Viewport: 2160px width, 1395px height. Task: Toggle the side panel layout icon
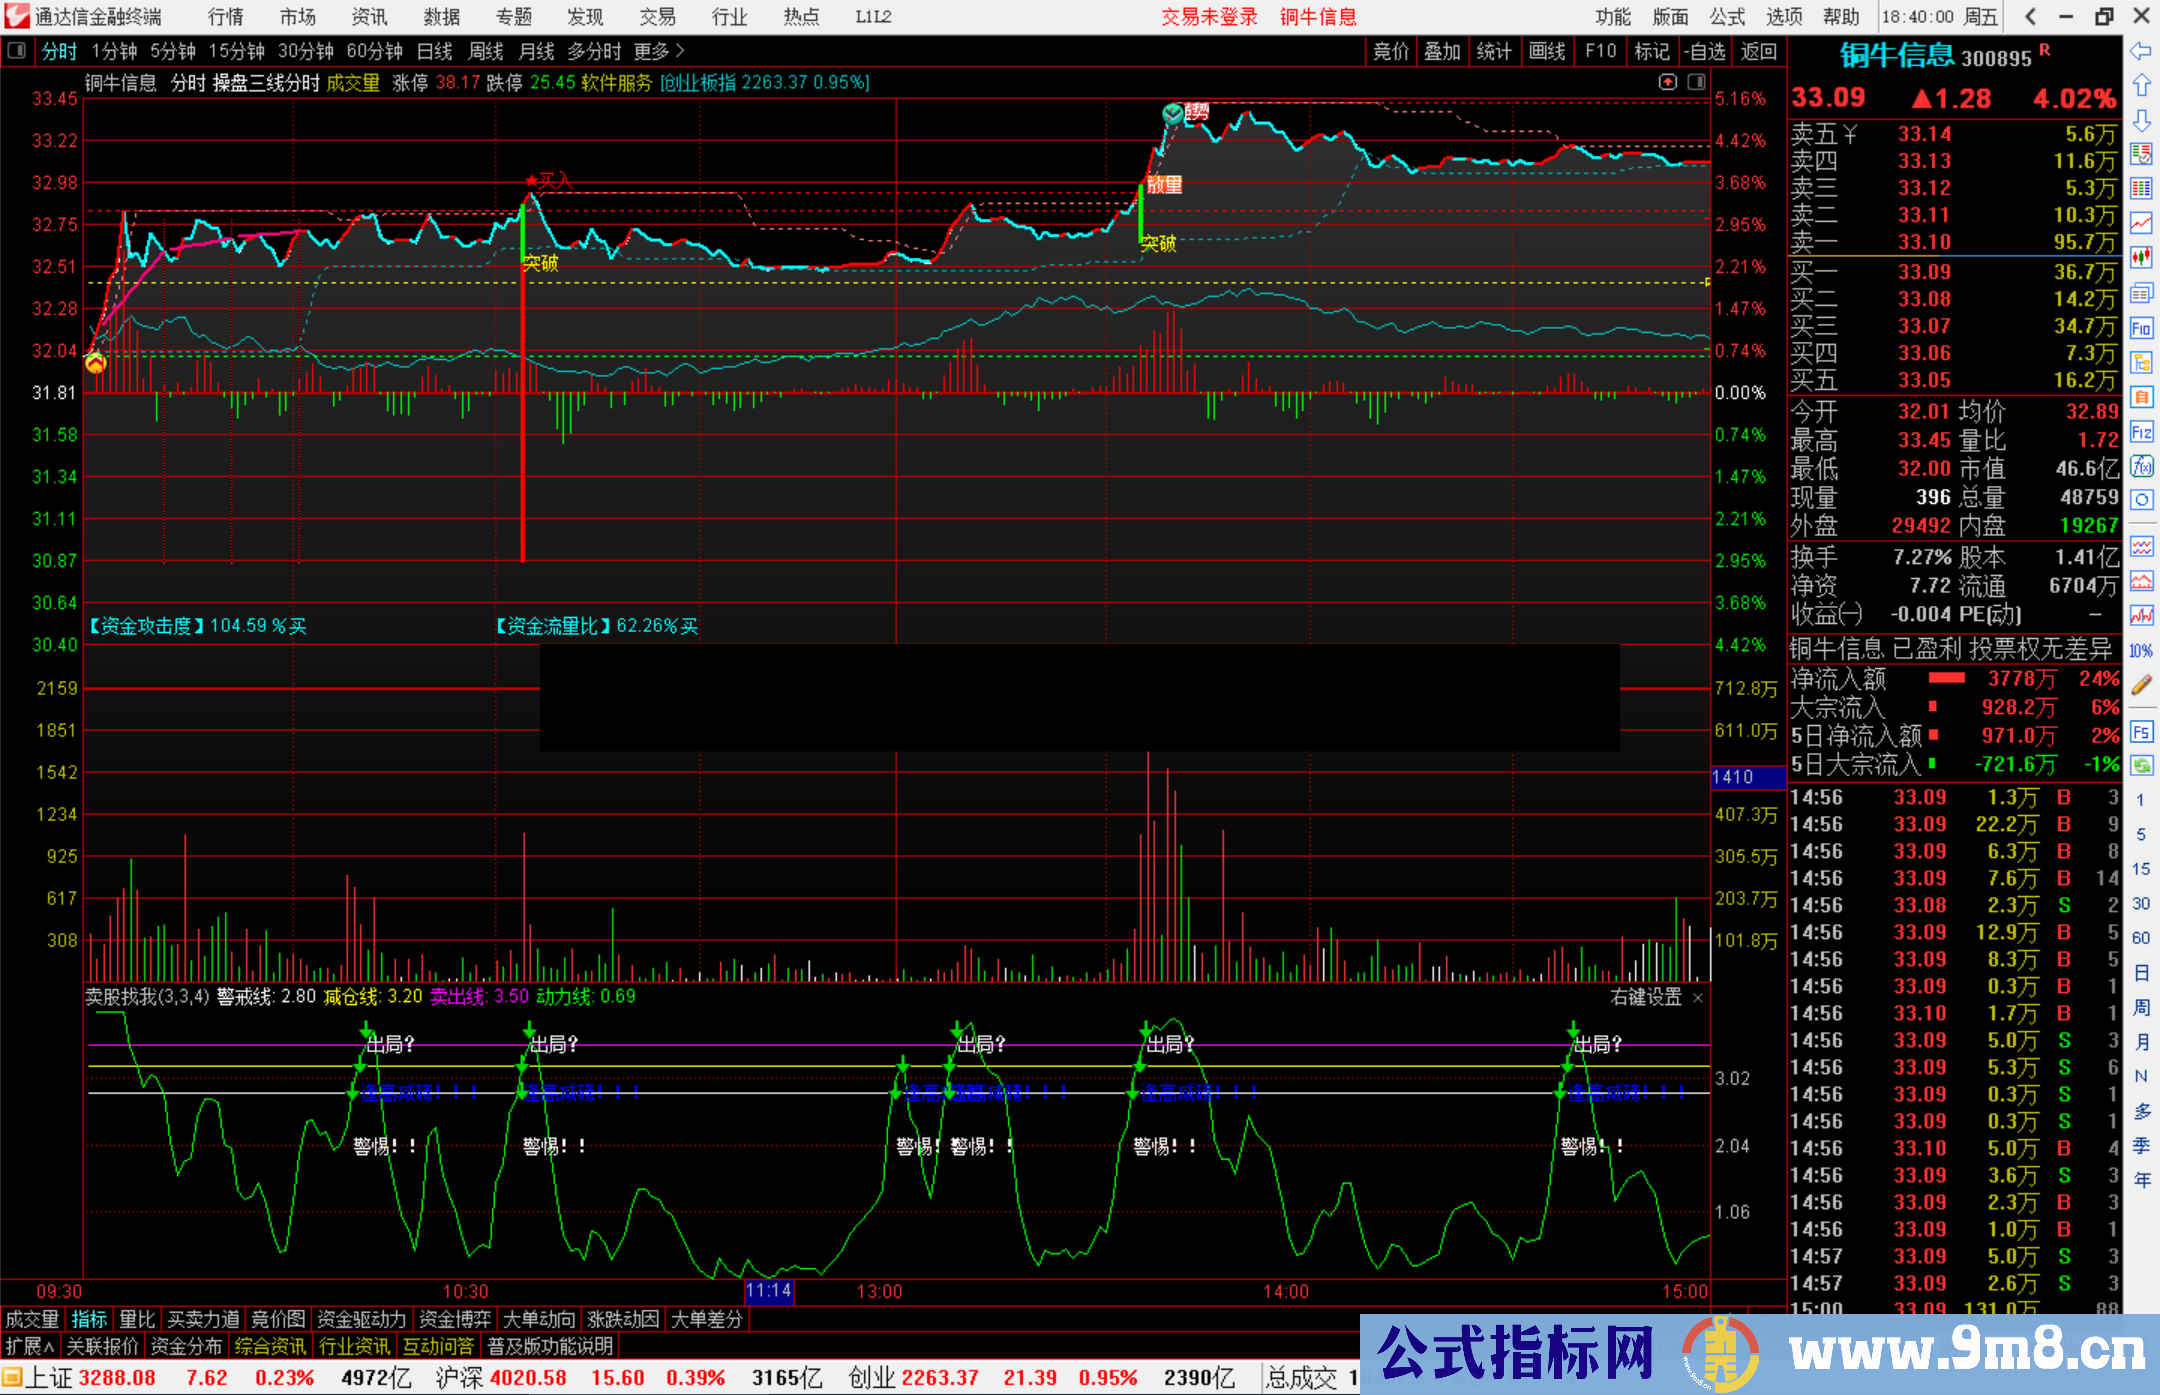click(1697, 82)
